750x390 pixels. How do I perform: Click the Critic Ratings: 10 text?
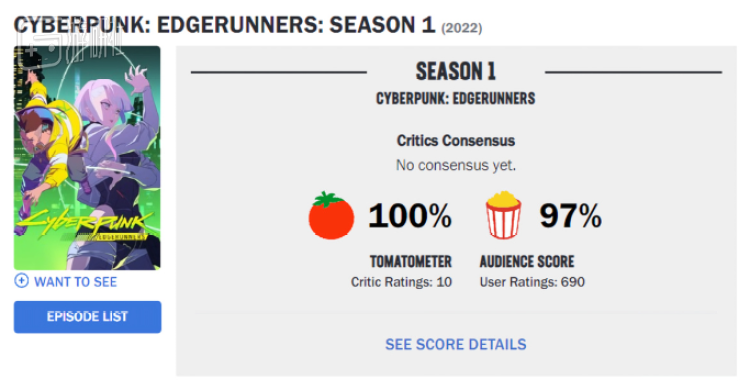(401, 282)
